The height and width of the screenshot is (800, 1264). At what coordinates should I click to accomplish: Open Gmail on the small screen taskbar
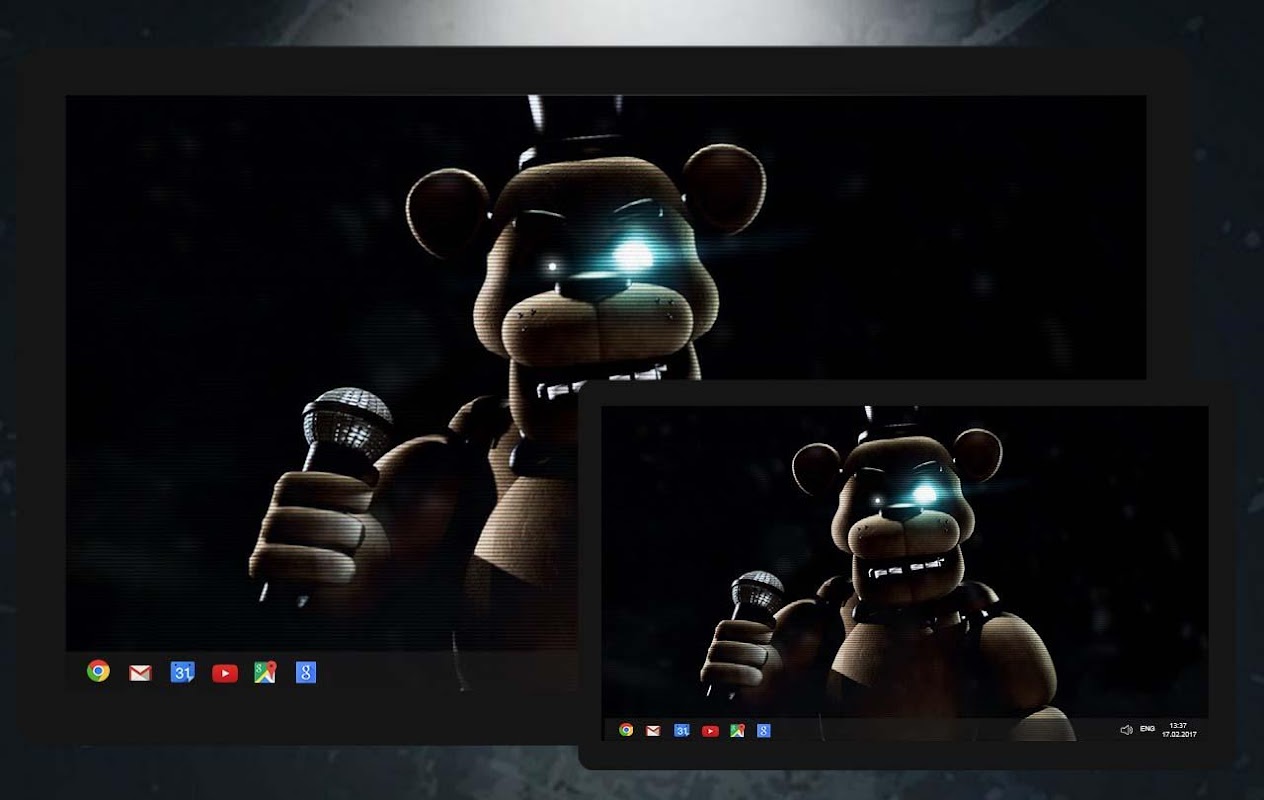653,731
